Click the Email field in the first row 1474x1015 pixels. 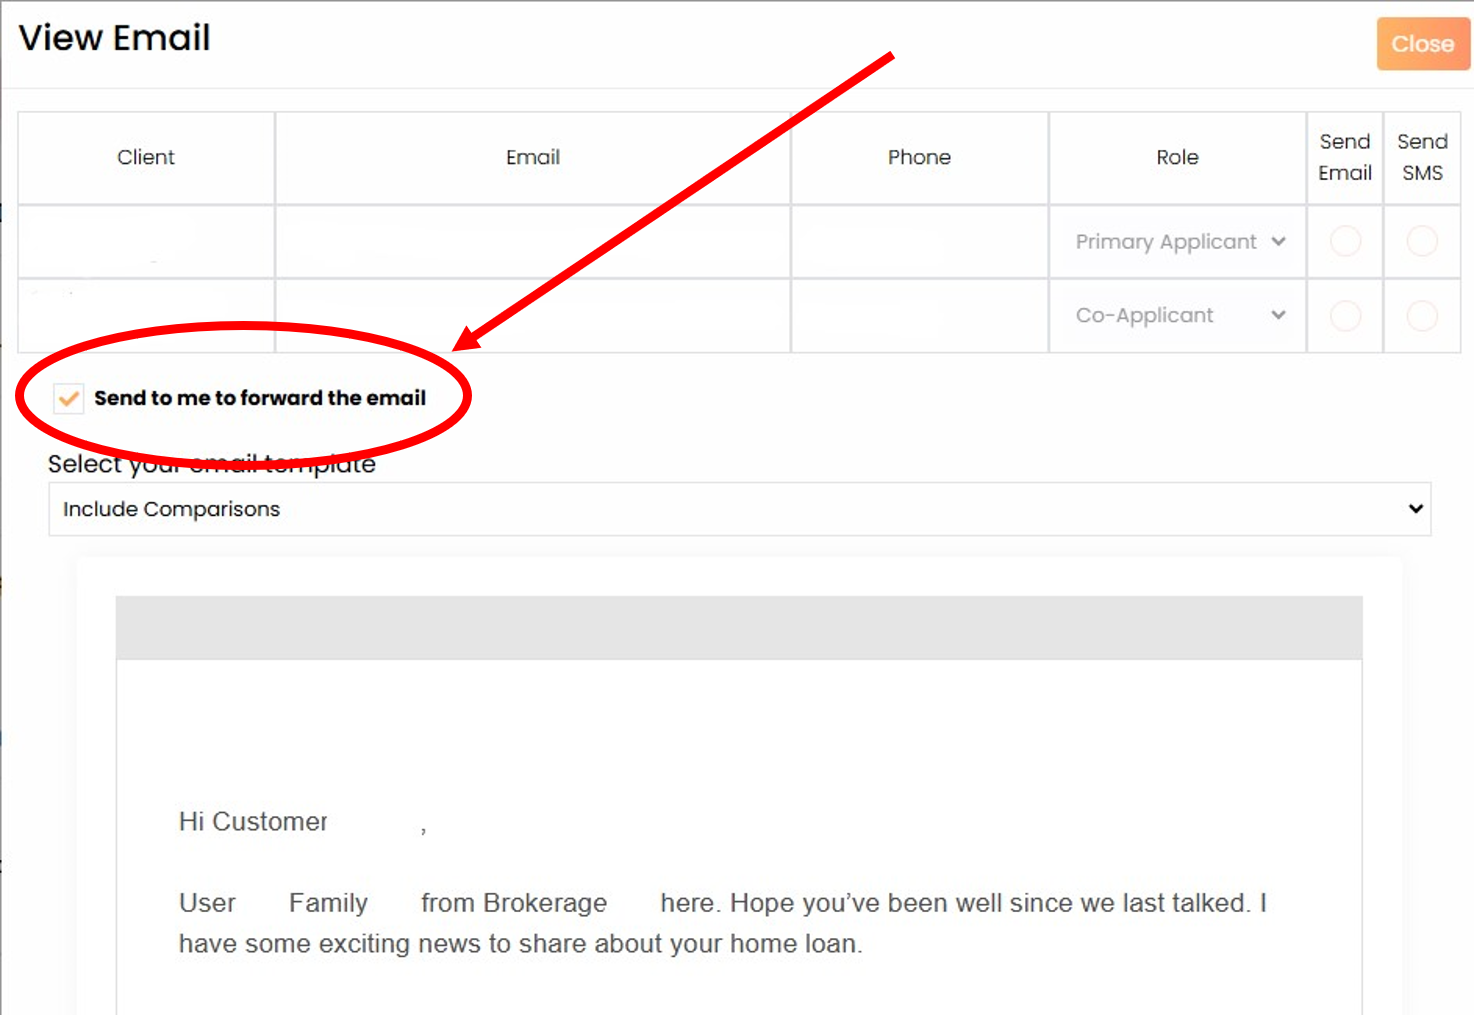(532, 241)
